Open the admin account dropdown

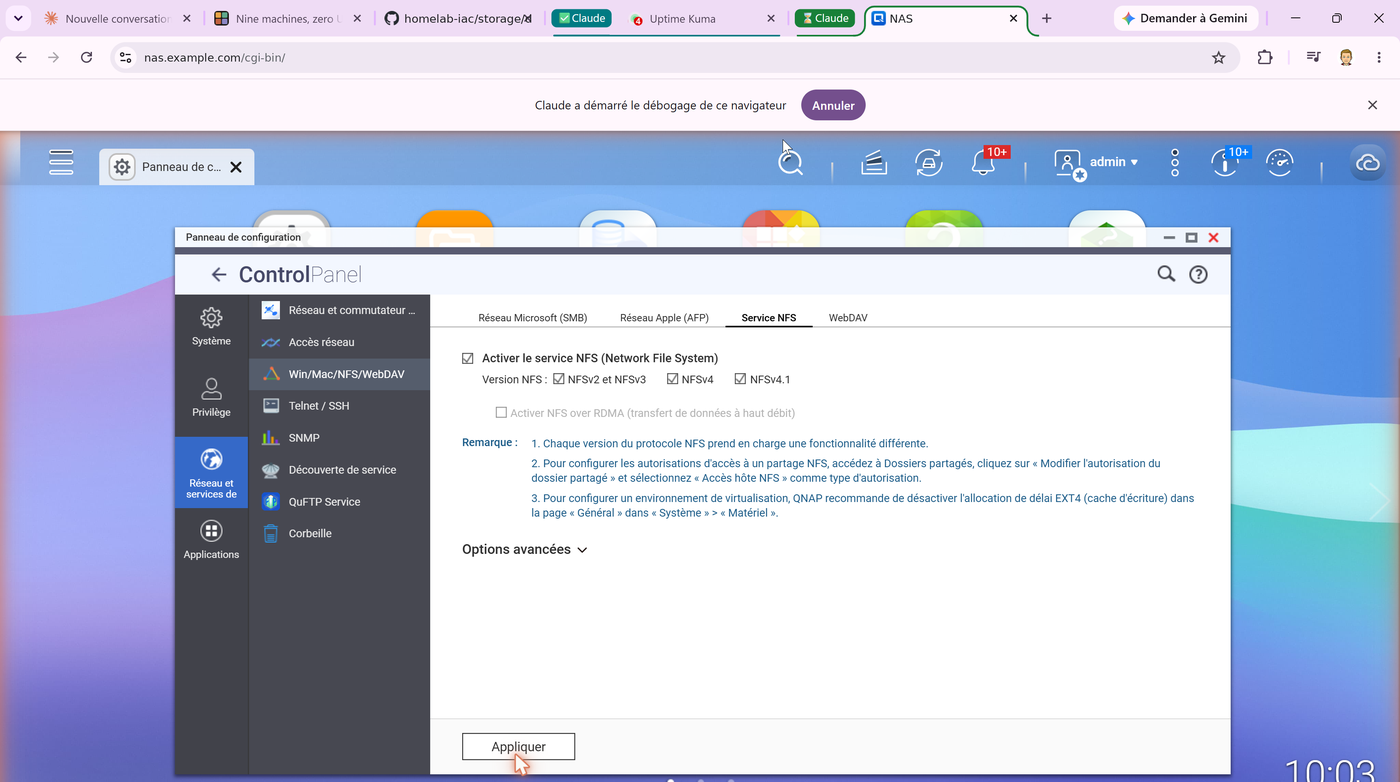tap(1114, 162)
